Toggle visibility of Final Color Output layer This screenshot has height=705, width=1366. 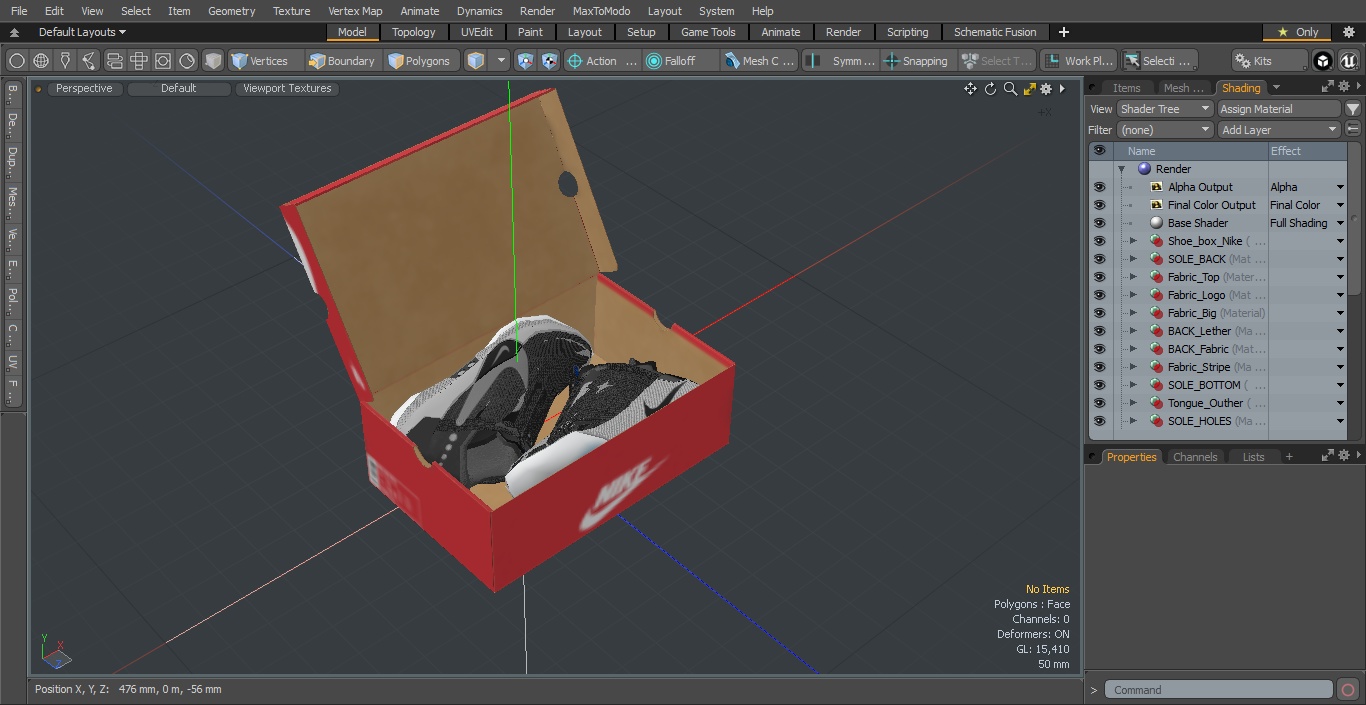1099,205
